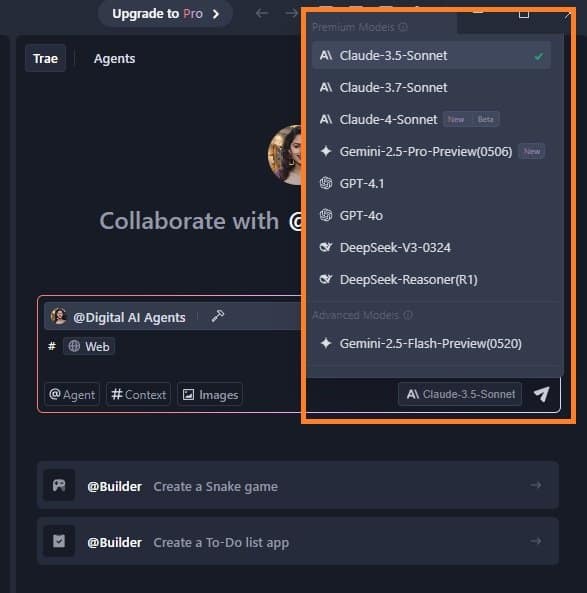The width and height of the screenshot is (587, 593).
Task: Click the back navigation arrow in title bar
Action: pyautogui.click(x=262, y=14)
